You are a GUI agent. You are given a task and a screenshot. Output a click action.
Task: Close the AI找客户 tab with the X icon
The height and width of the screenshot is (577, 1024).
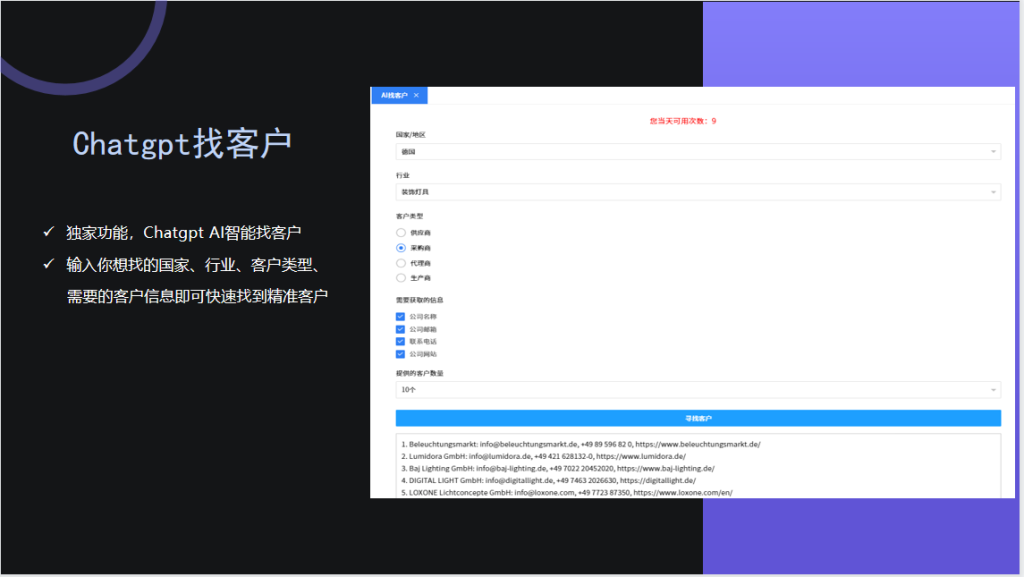pyautogui.click(x=417, y=95)
